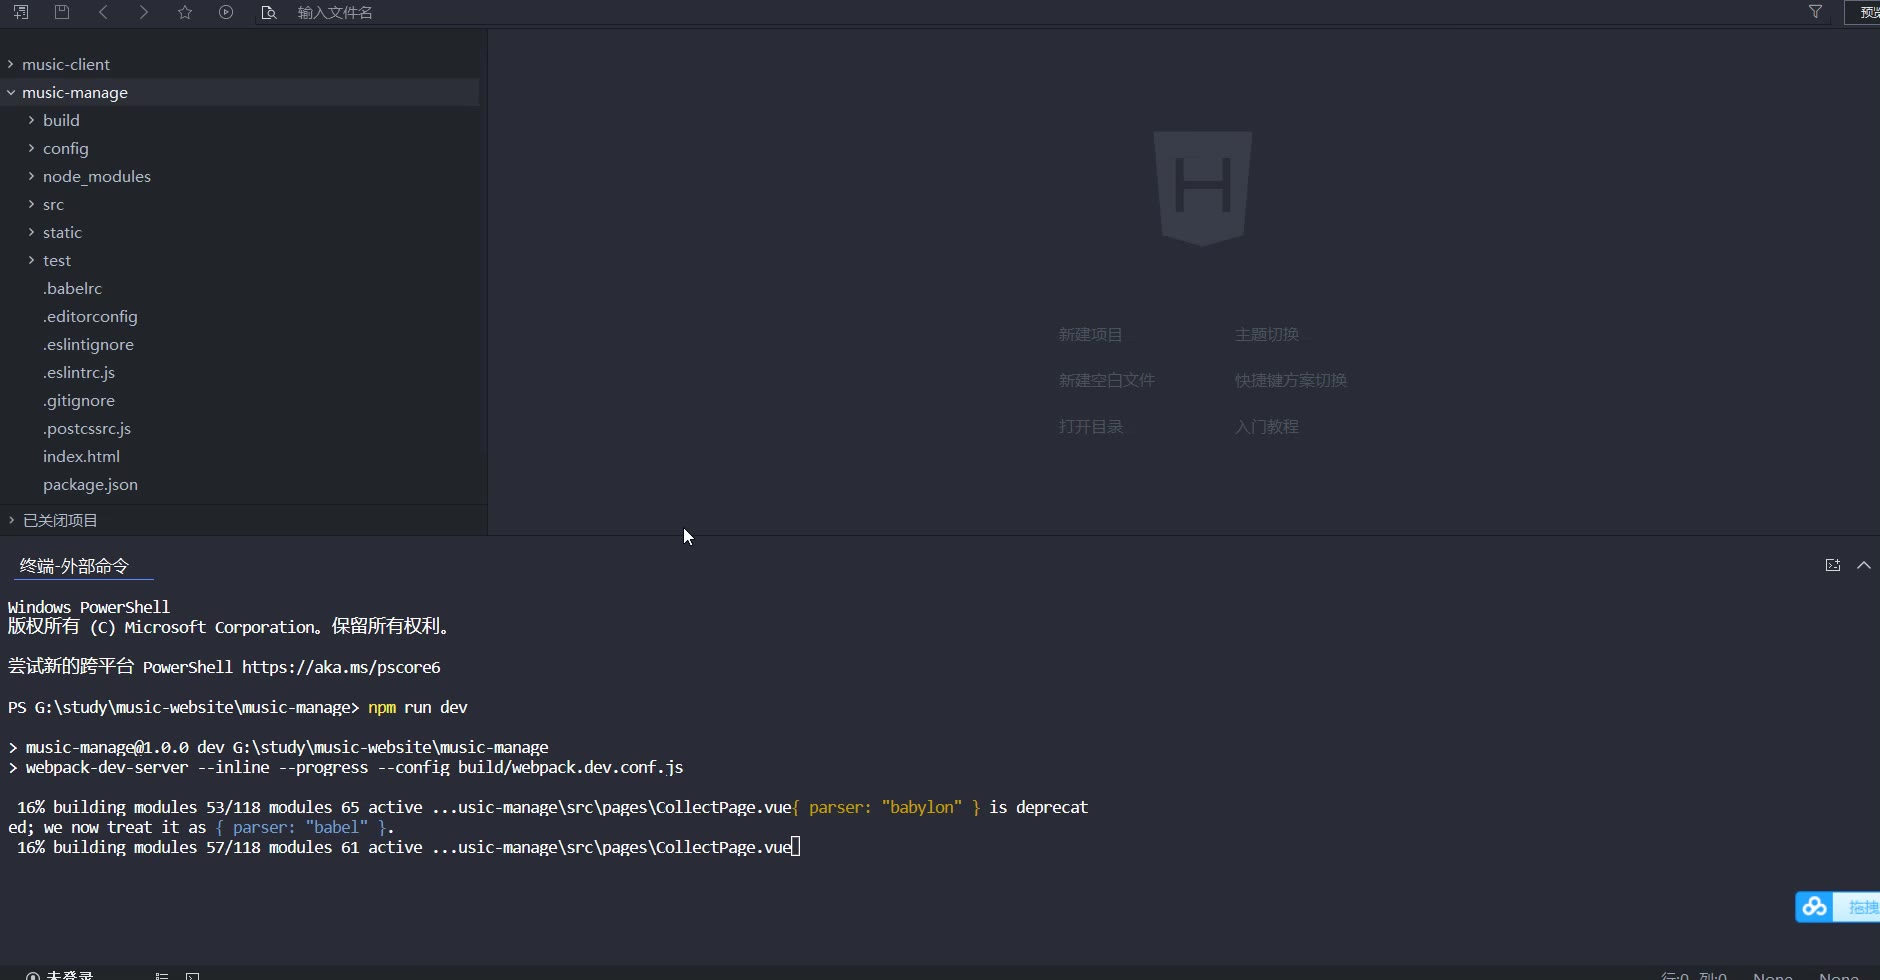Collapse the music-manage project

(x=11, y=92)
